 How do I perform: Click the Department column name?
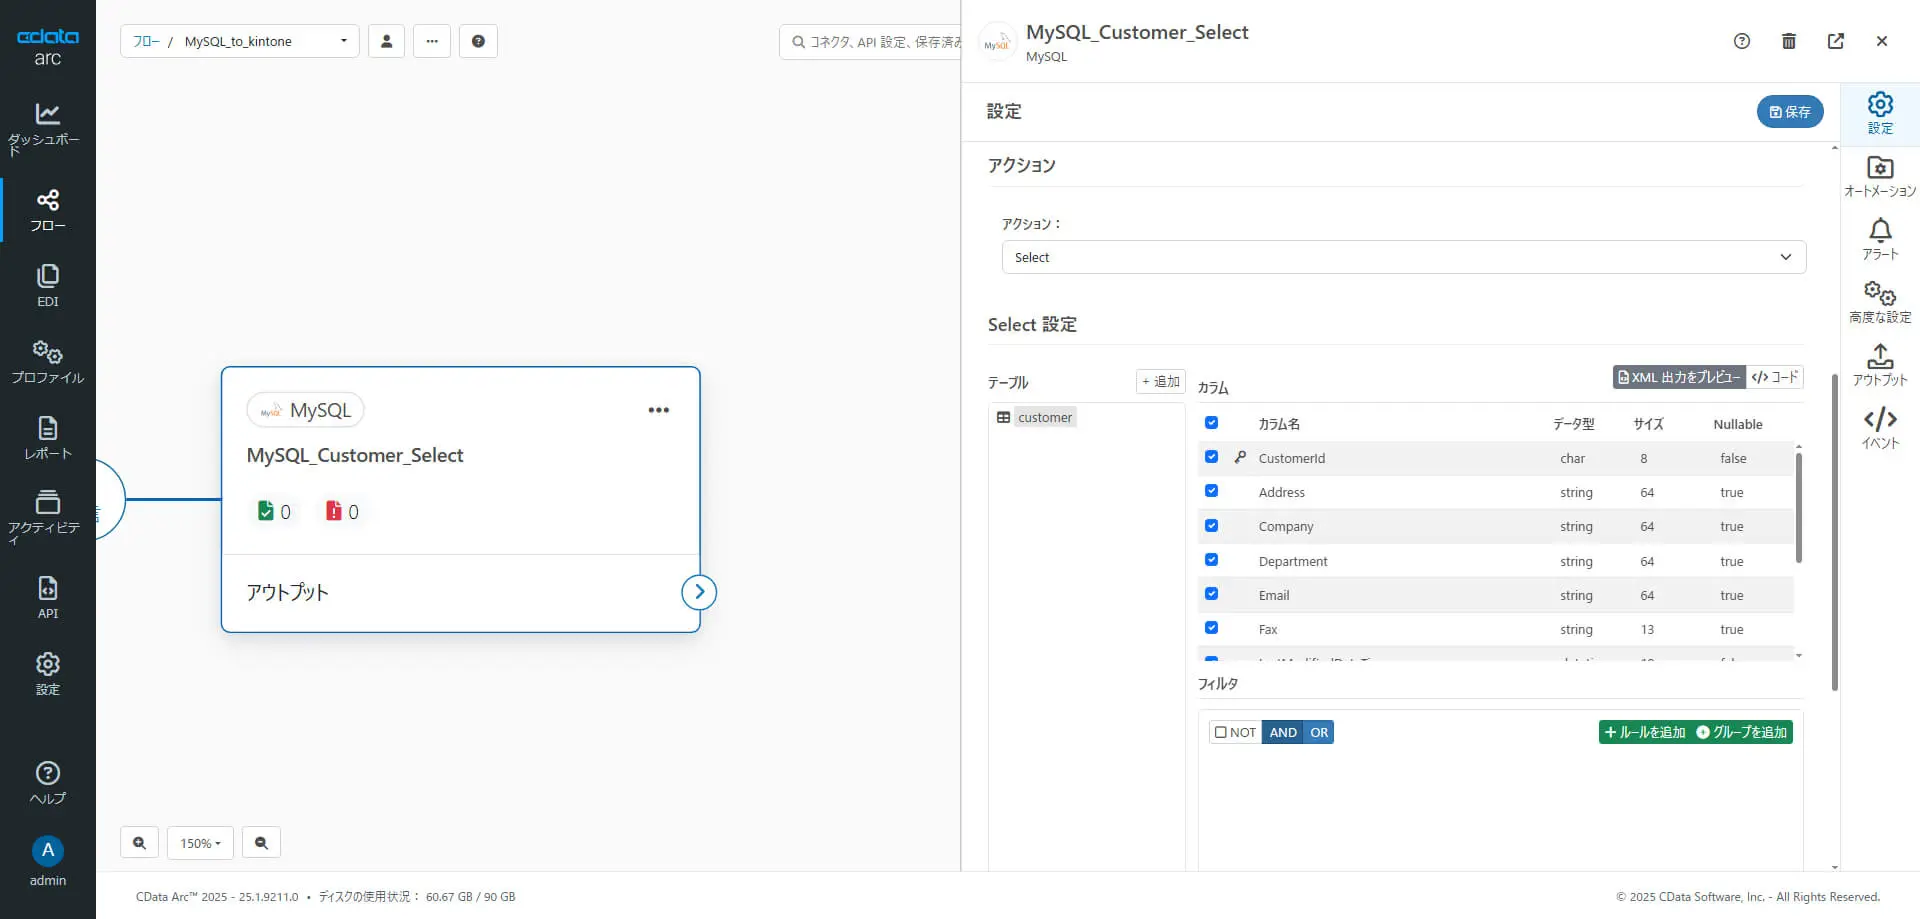point(1293,561)
